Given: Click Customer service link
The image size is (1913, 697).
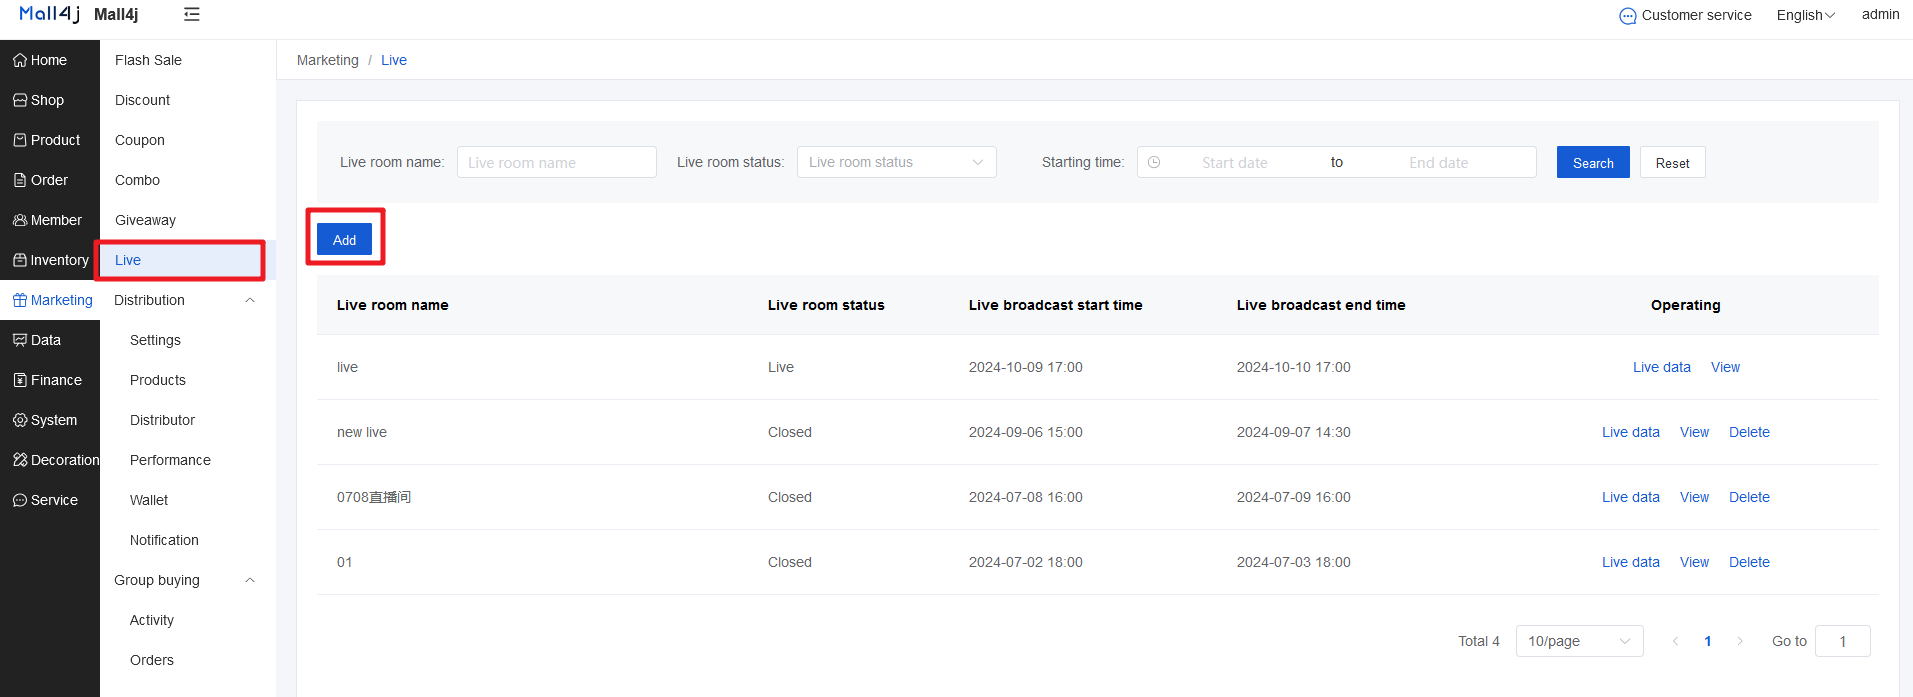Looking at the screenshot, I should pos(1696,15).
